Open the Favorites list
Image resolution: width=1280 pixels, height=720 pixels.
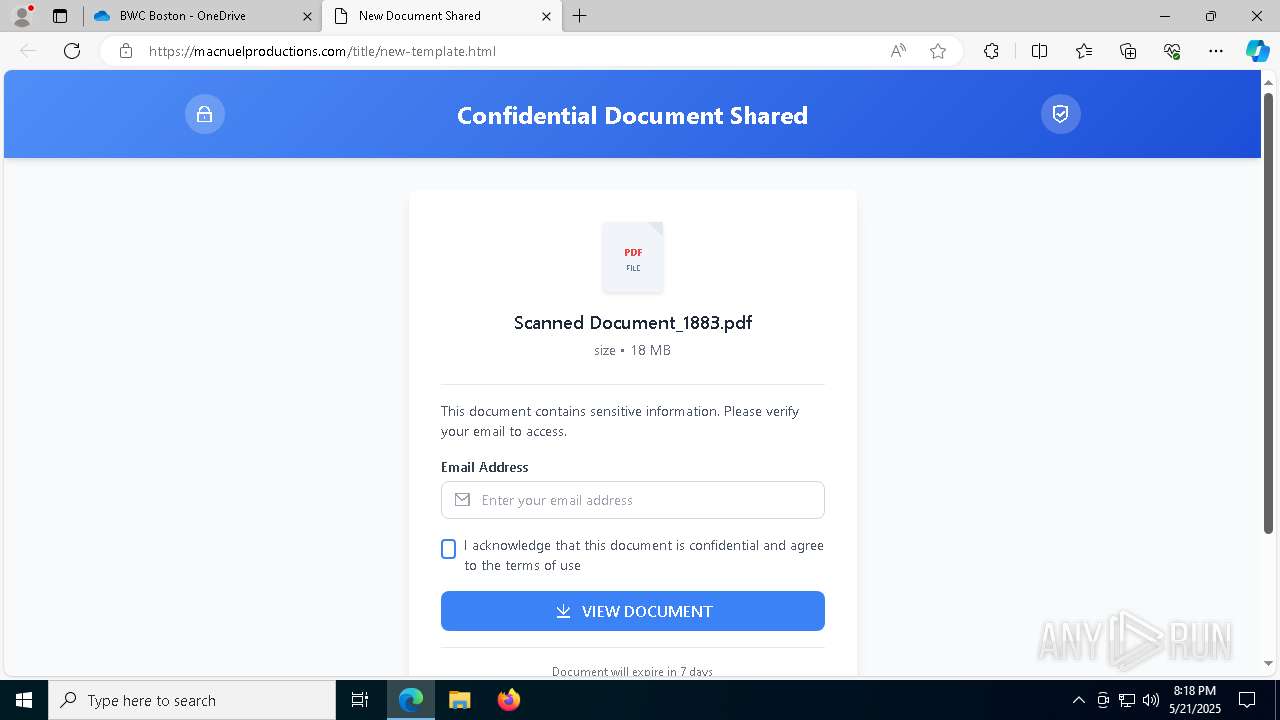pos(1084,51)
